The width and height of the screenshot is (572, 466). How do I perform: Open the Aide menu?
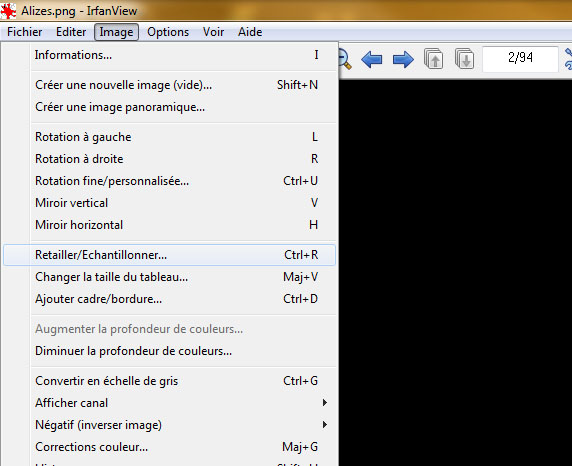click(250, 32)
